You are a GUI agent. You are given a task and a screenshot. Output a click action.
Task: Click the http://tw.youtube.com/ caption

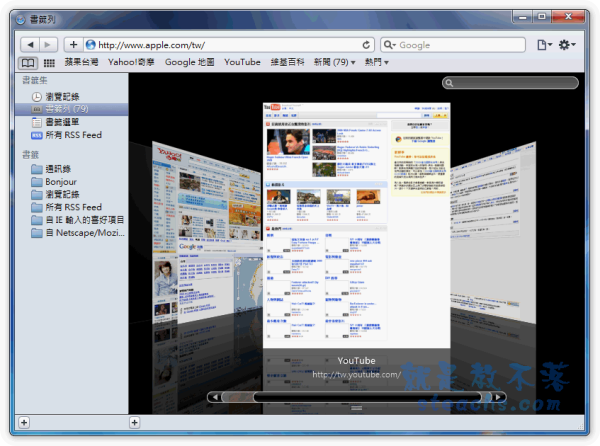coord(357,374)
